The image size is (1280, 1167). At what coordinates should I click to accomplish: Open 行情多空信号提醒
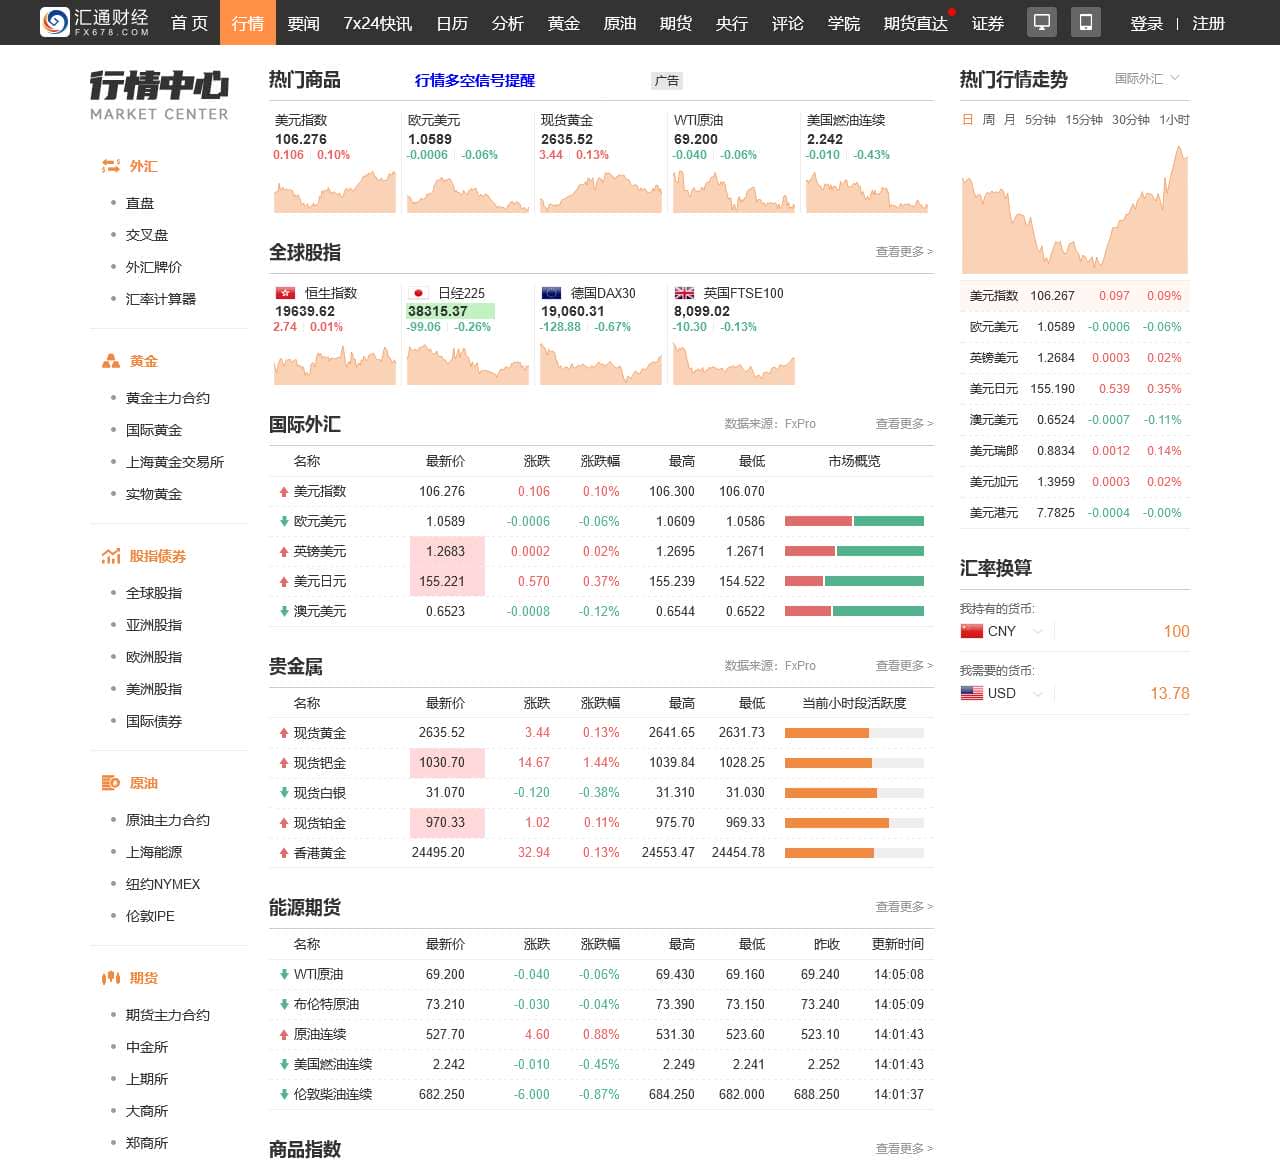pos(475,81)
